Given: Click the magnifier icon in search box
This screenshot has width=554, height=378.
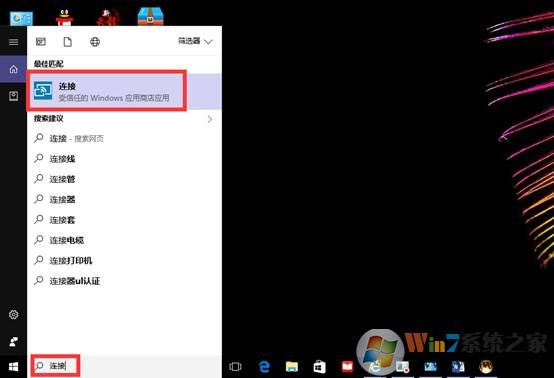Looking at the screenshot, I should (x=39, y=366).
